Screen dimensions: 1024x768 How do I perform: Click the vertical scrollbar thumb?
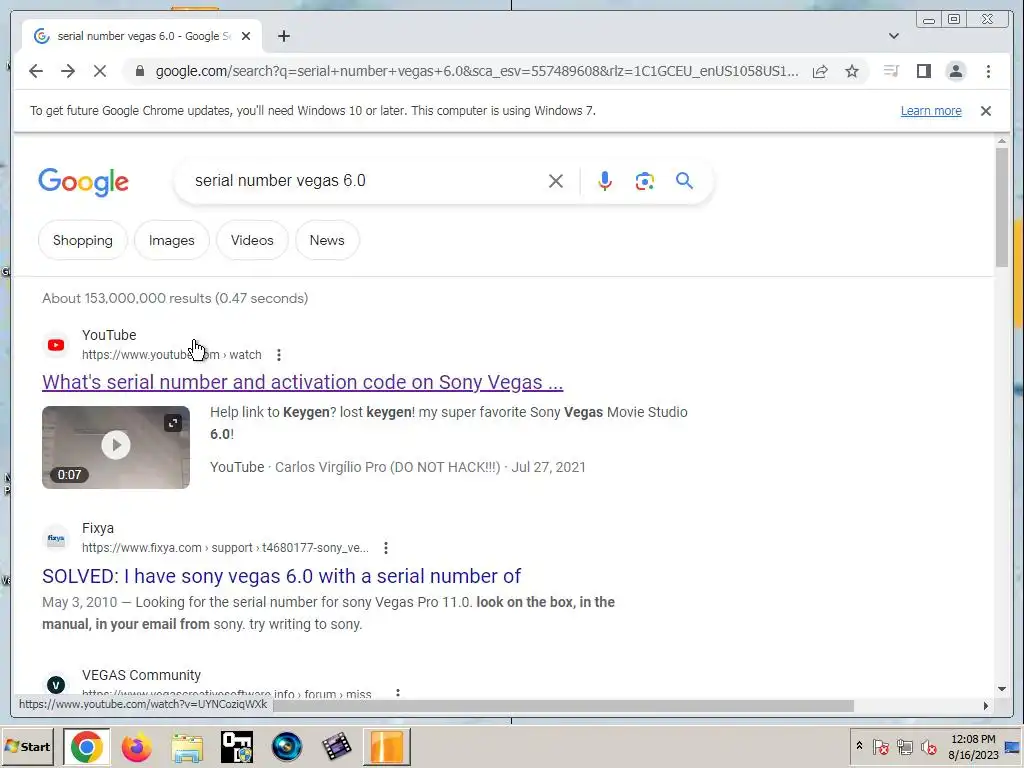pos(1002,207)
